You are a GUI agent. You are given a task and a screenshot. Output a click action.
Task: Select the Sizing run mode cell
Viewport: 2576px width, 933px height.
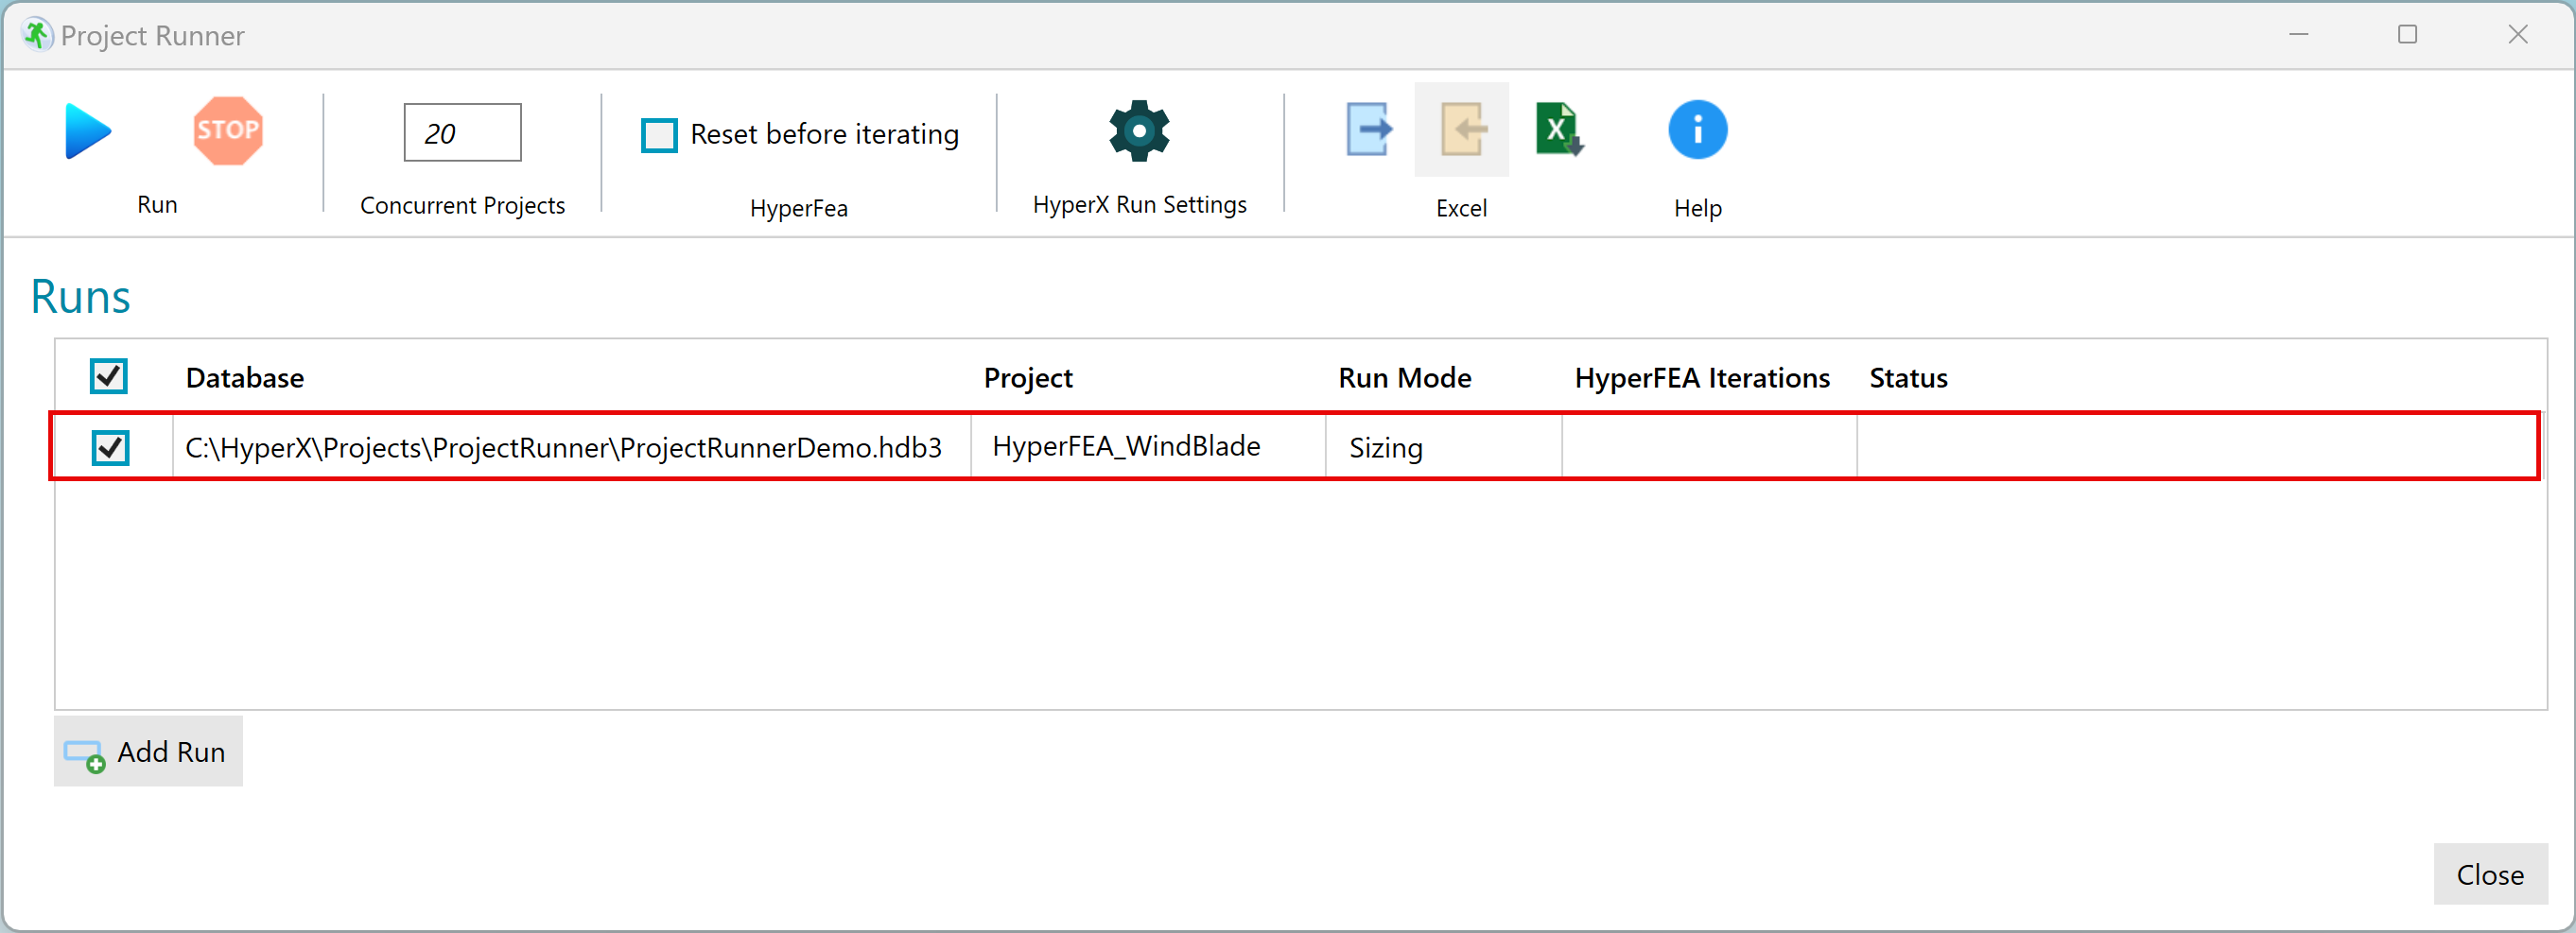point(1443,447)
